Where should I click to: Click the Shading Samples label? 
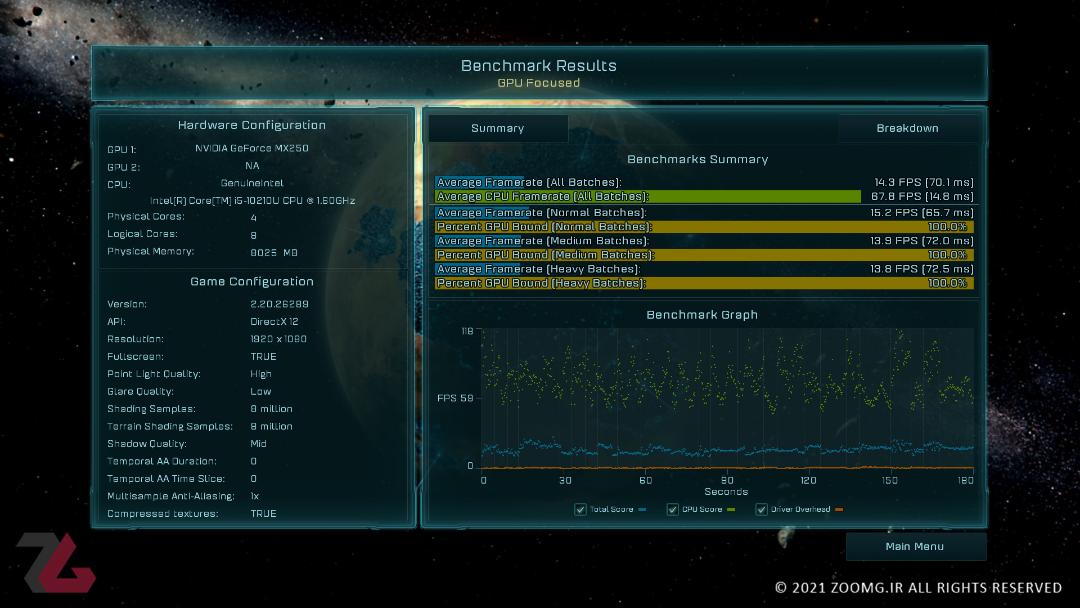pyautogui.click(x=151, y=409)
